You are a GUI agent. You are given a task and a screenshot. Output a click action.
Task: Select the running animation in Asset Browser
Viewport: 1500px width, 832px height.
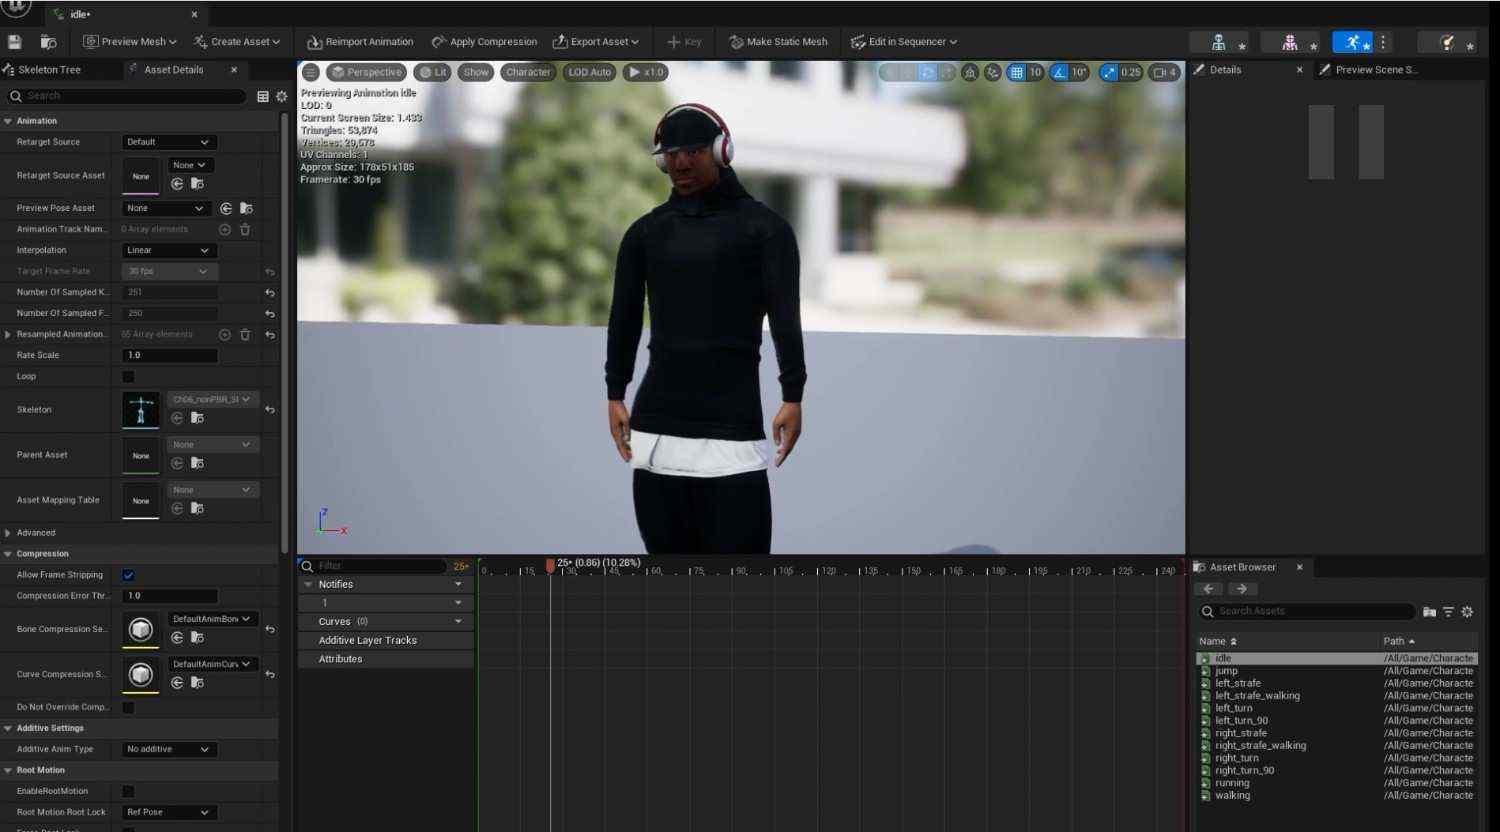point(1232,783)
